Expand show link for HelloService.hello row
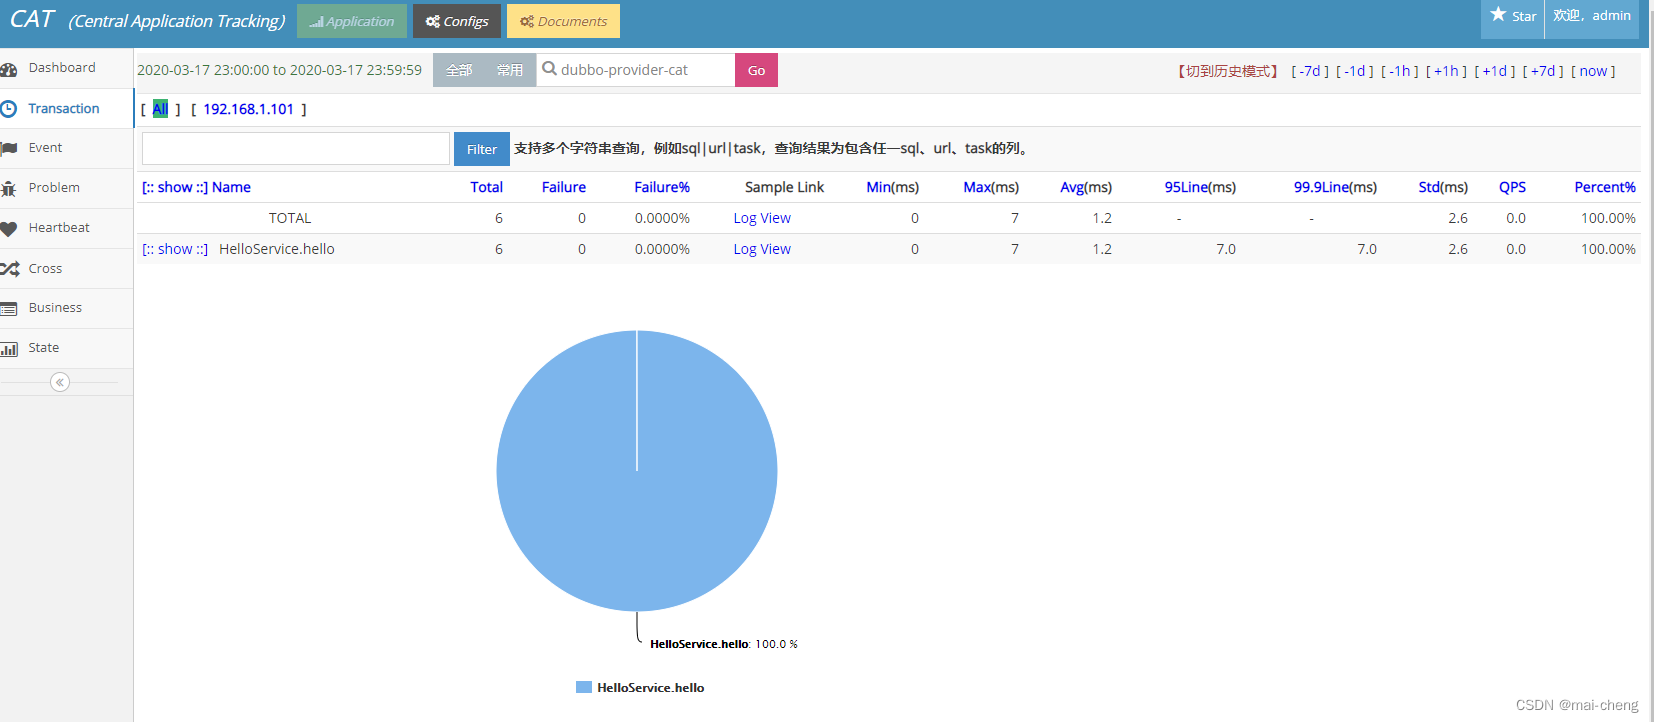The image size is (1654, 722). pyautogui.click(x=175, y=249)
